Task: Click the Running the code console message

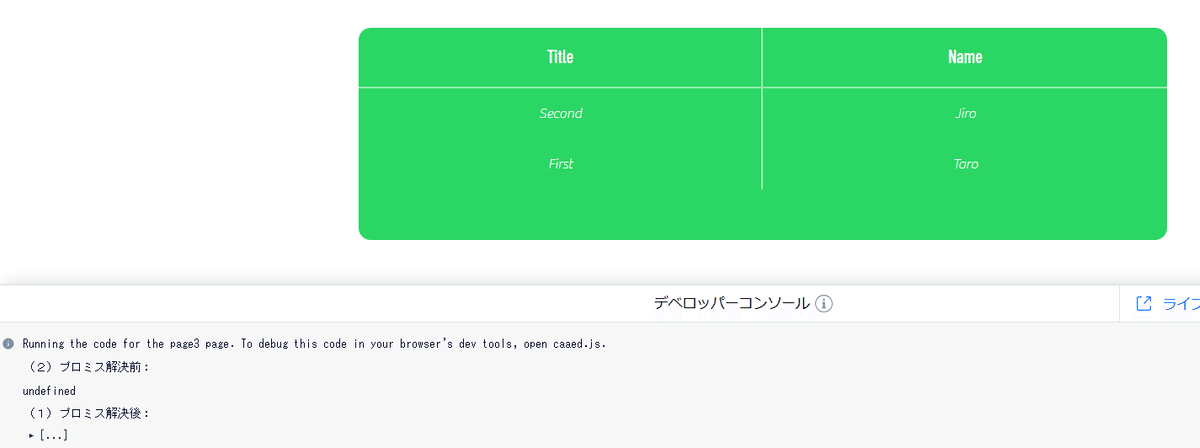Action: (314, 343)
